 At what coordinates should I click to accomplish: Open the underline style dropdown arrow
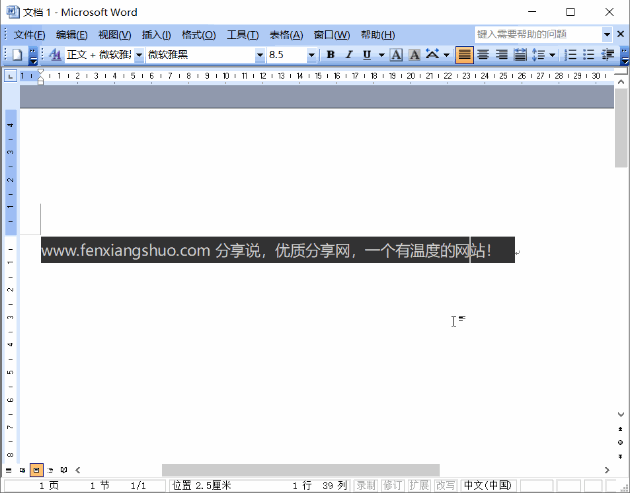[x=382, y=55]
